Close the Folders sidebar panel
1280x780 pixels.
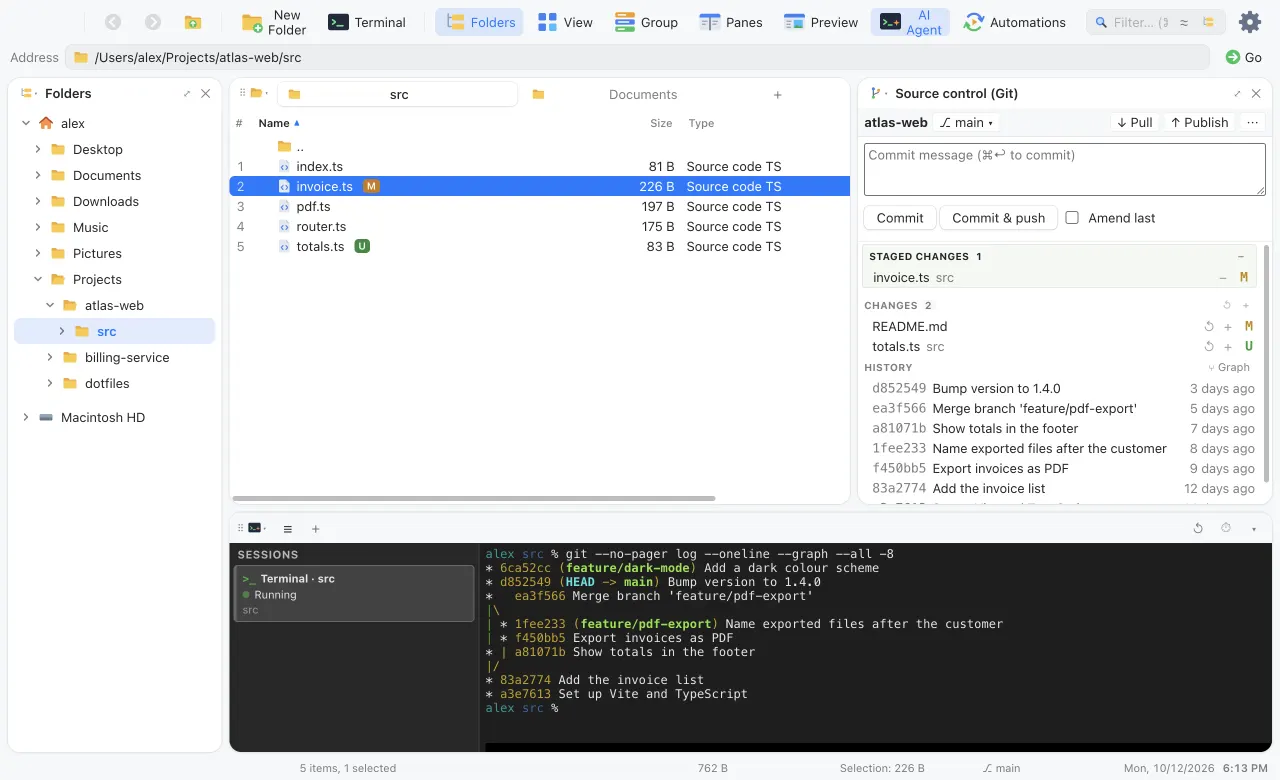(x=205, y=93)
